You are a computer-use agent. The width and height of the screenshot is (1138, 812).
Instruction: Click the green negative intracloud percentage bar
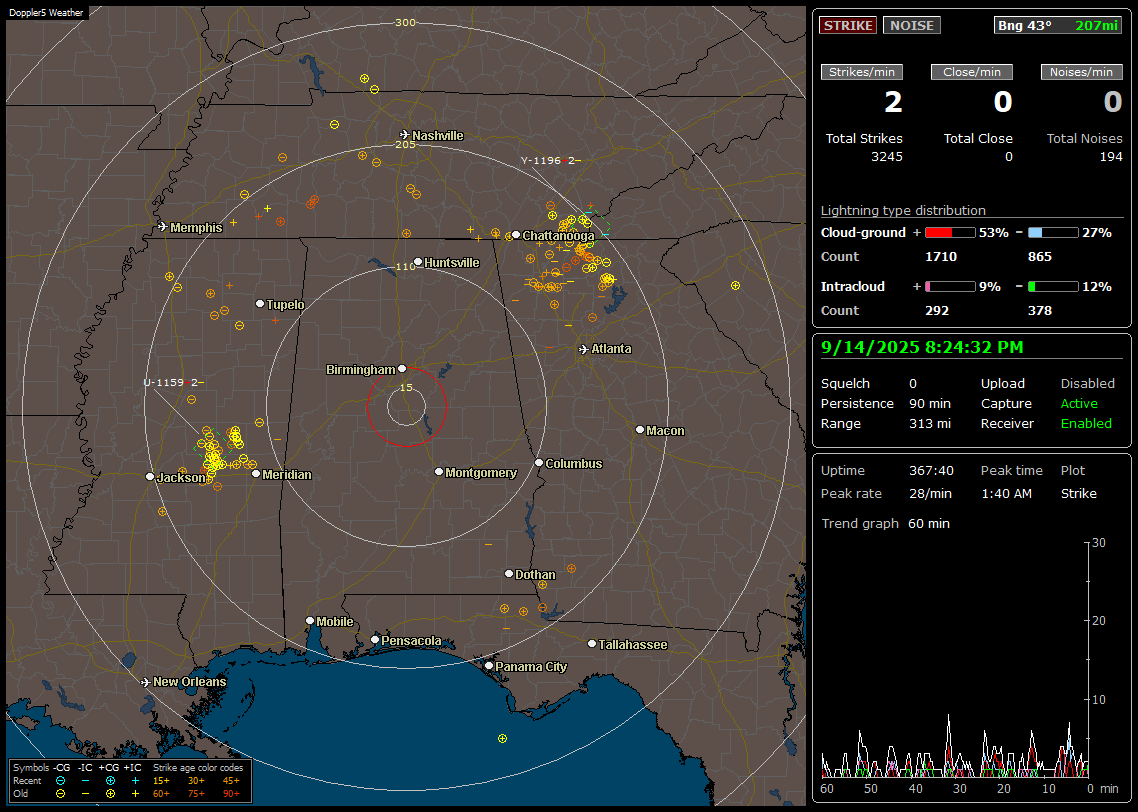tap(1053, 287)
